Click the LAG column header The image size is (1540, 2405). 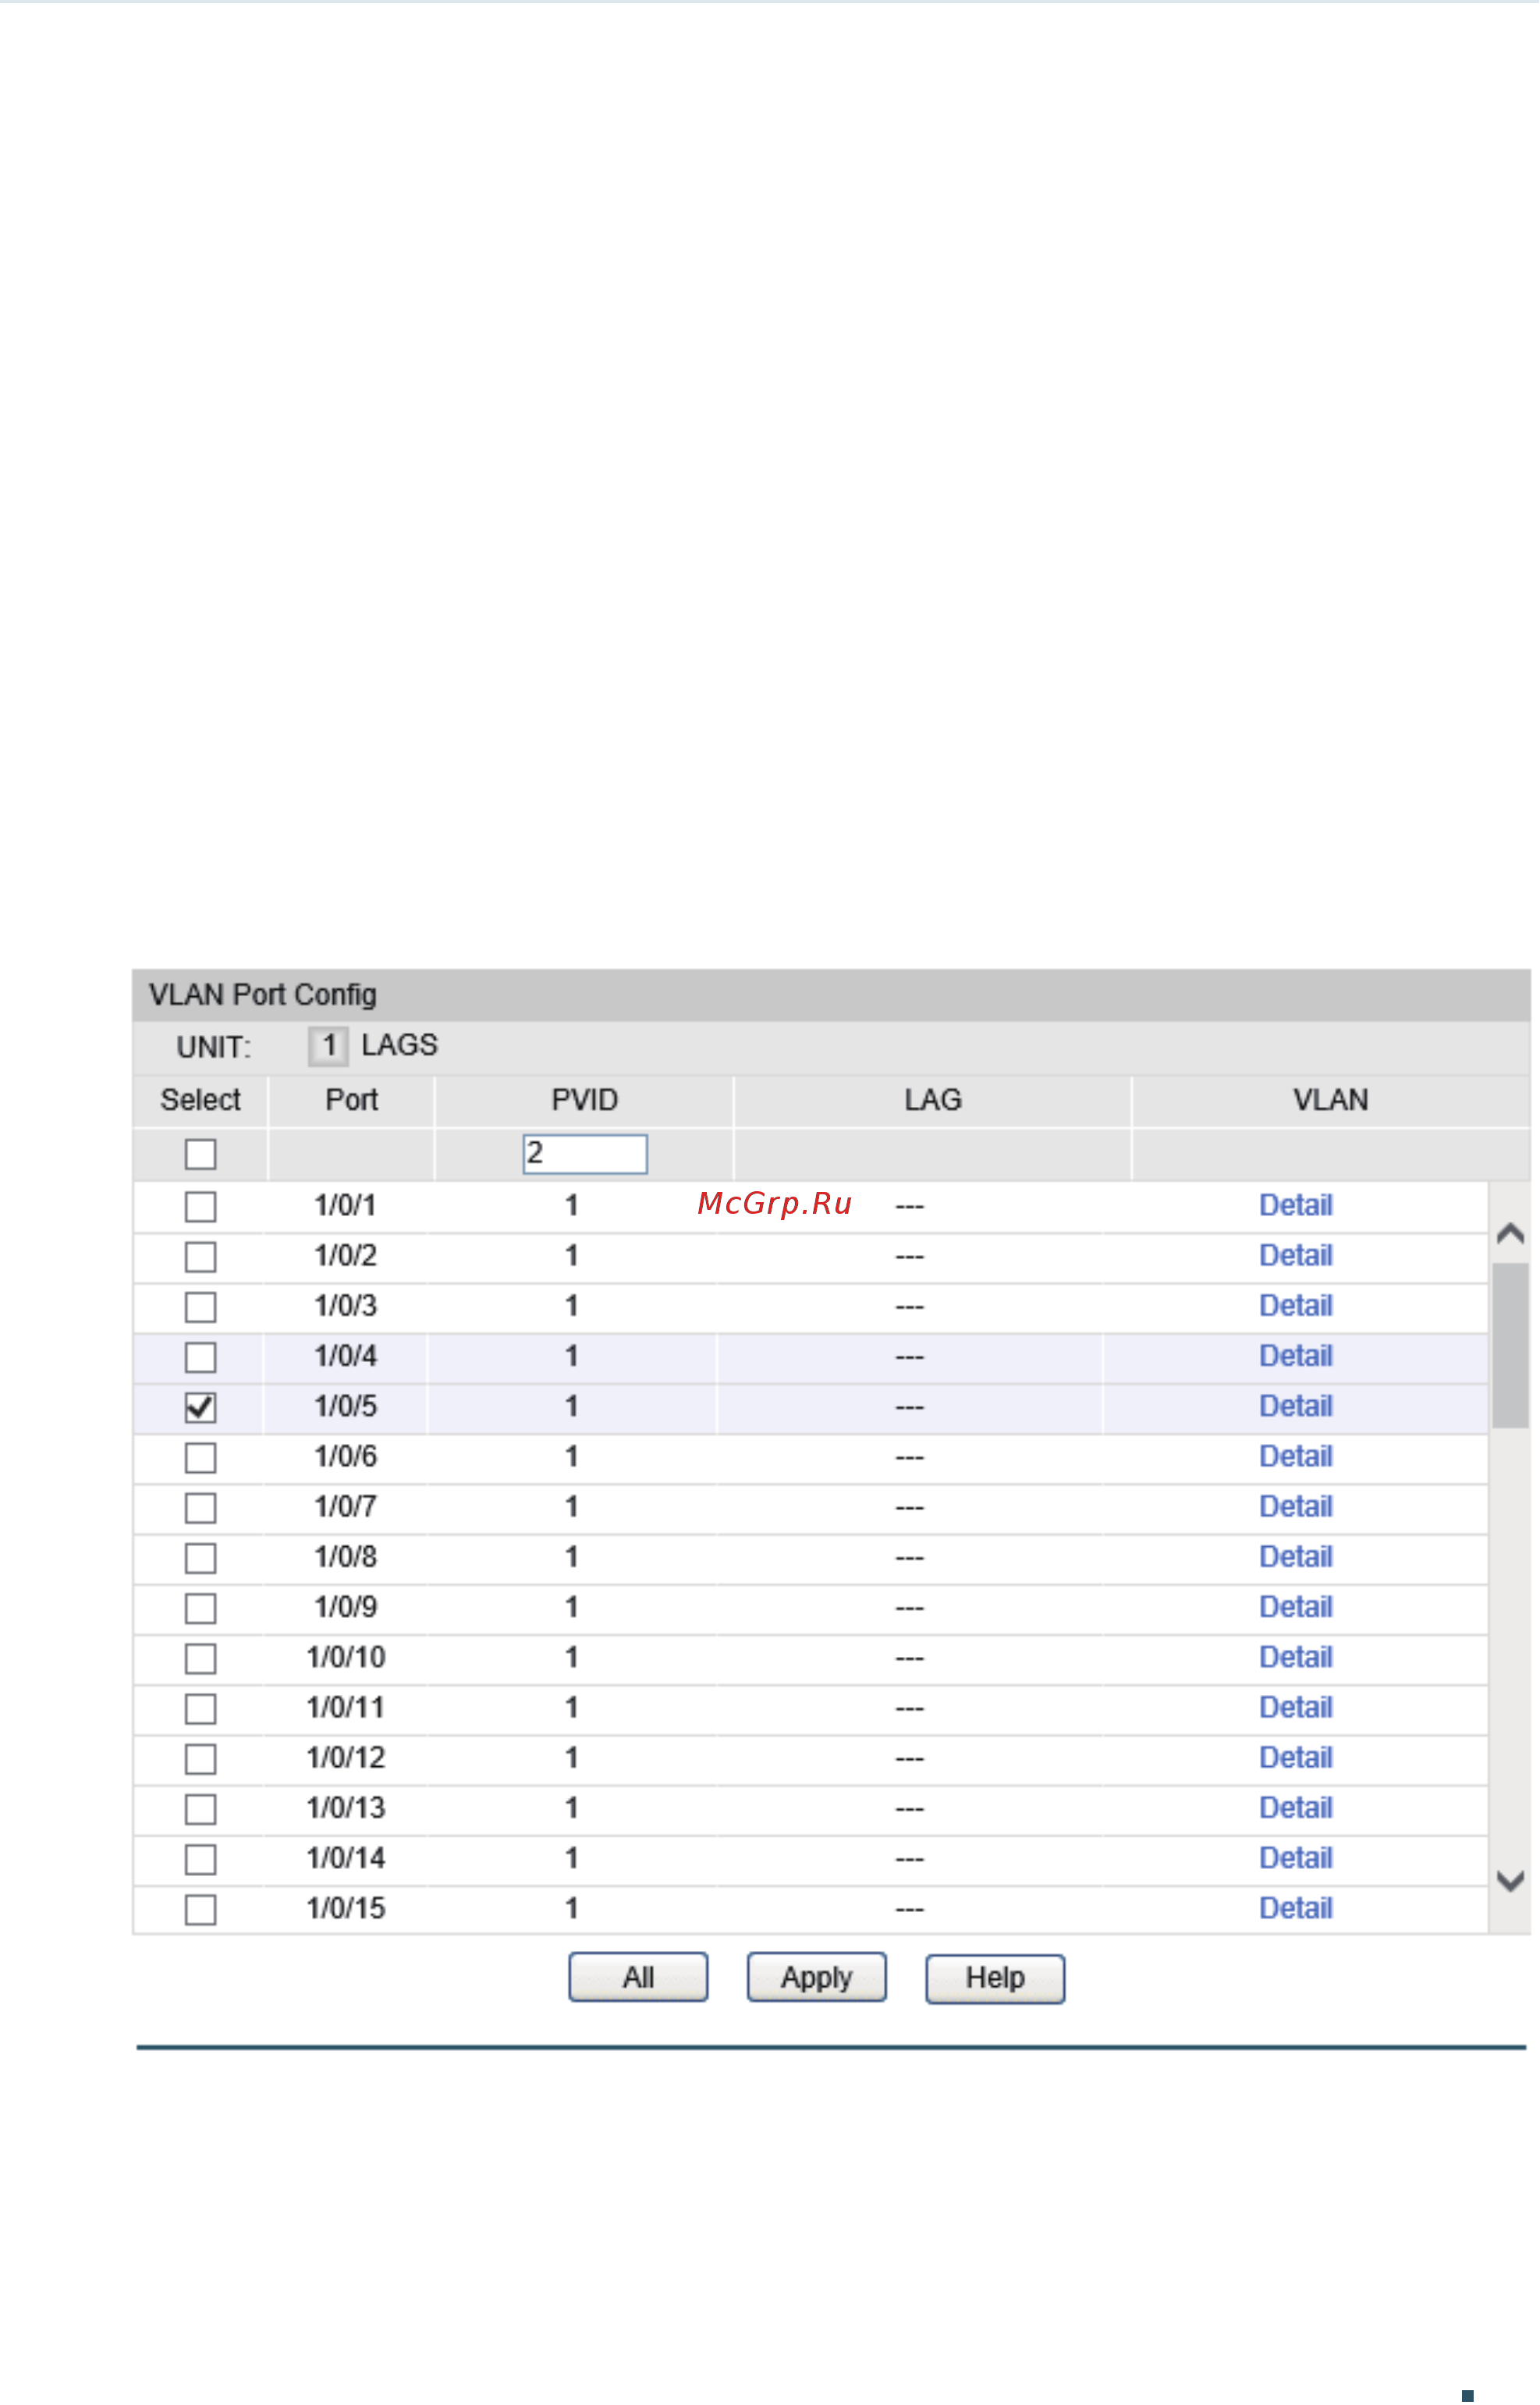932,1100
